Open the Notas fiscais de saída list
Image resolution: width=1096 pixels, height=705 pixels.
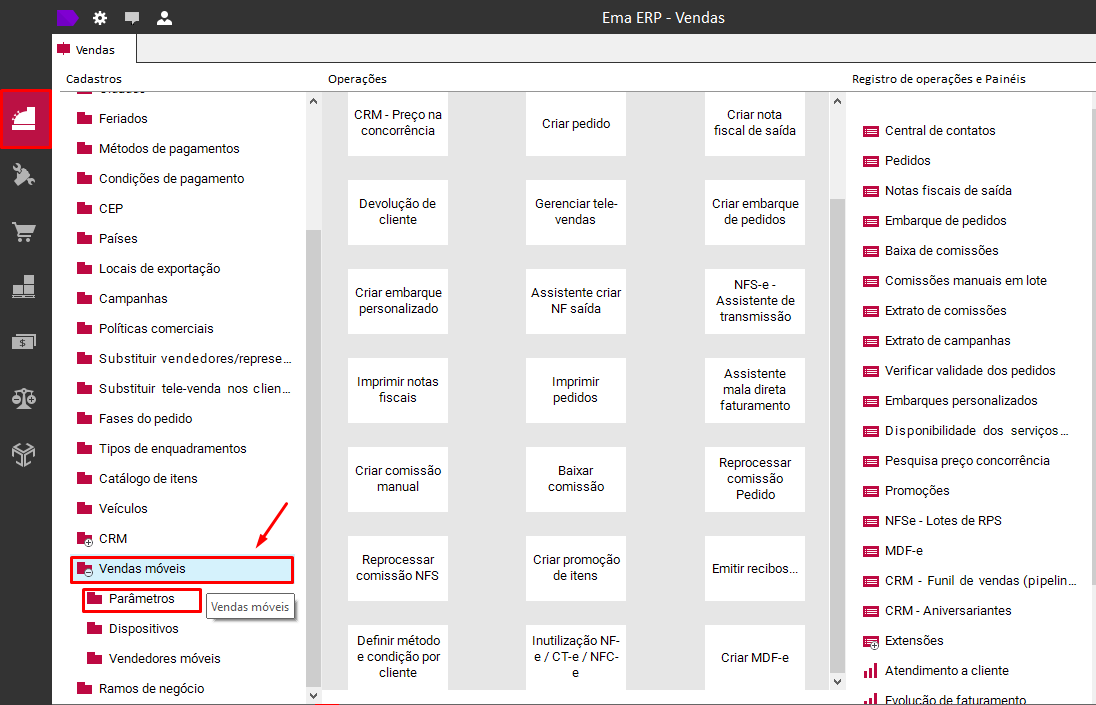(x=947, y=191)
